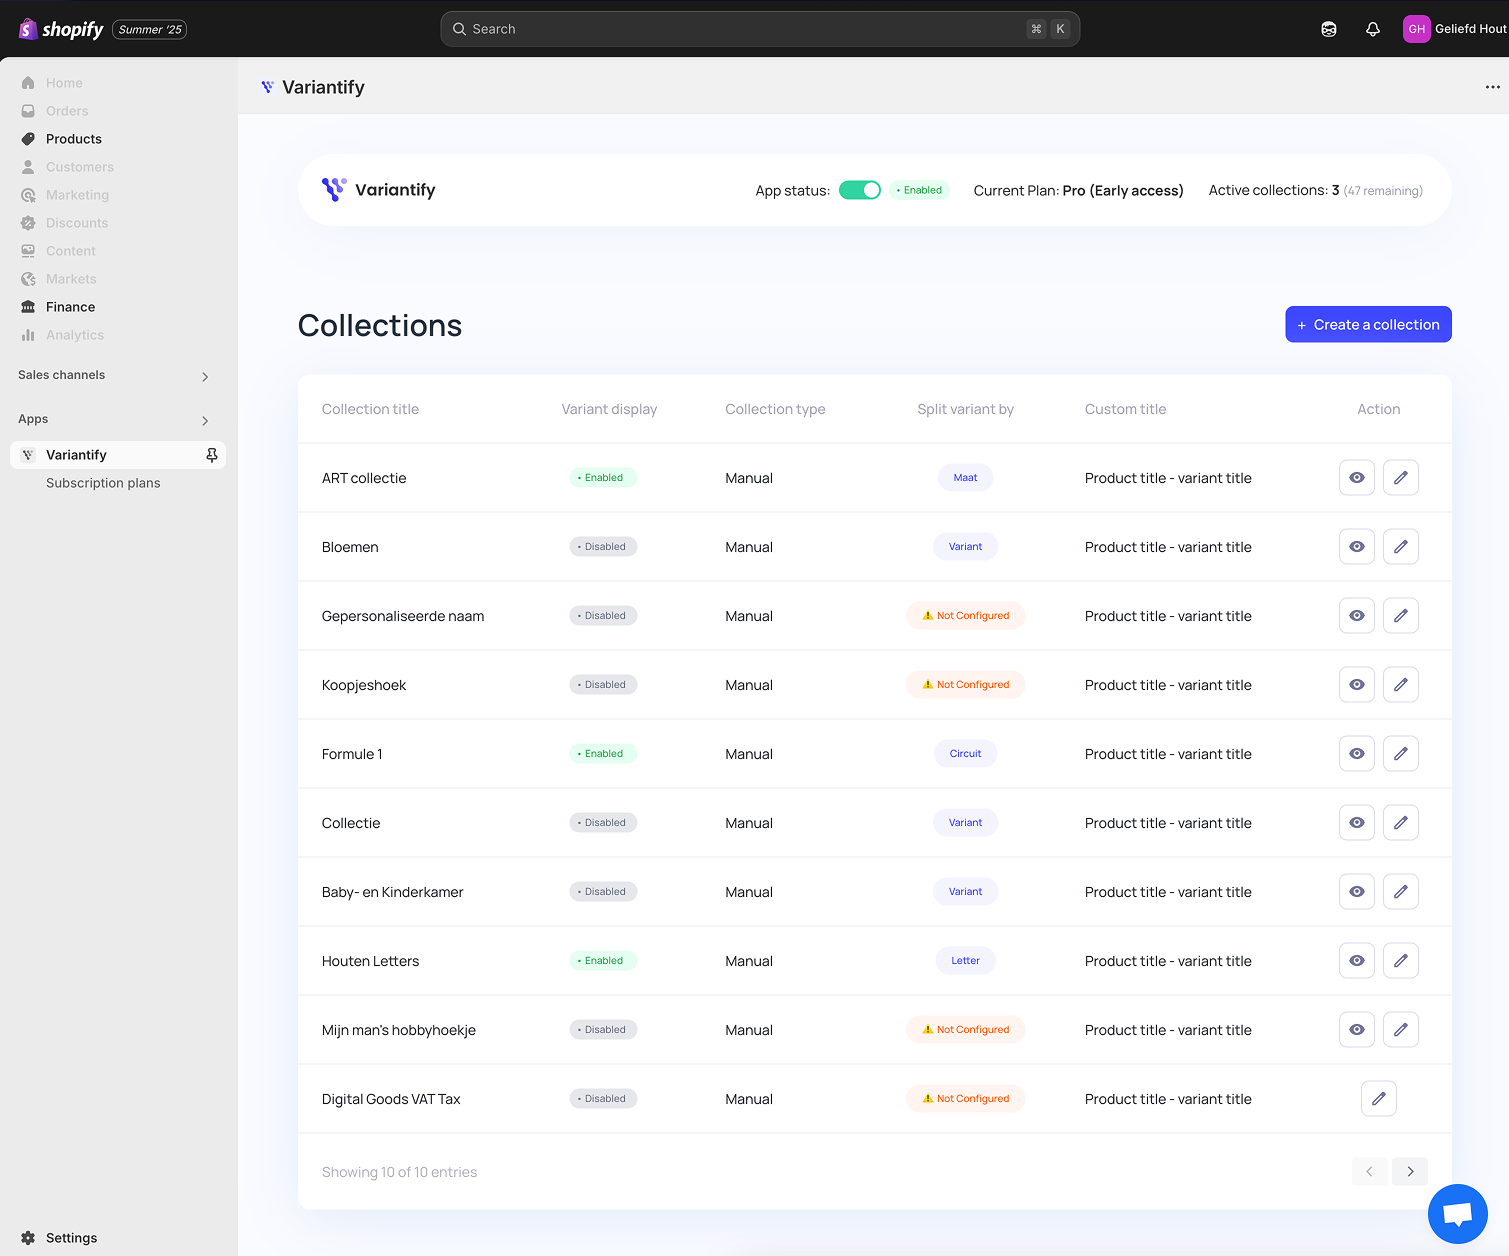This screenshot has width=1509, height=1256.
Task: Open the notifications bell
Action: point(1373,29)
